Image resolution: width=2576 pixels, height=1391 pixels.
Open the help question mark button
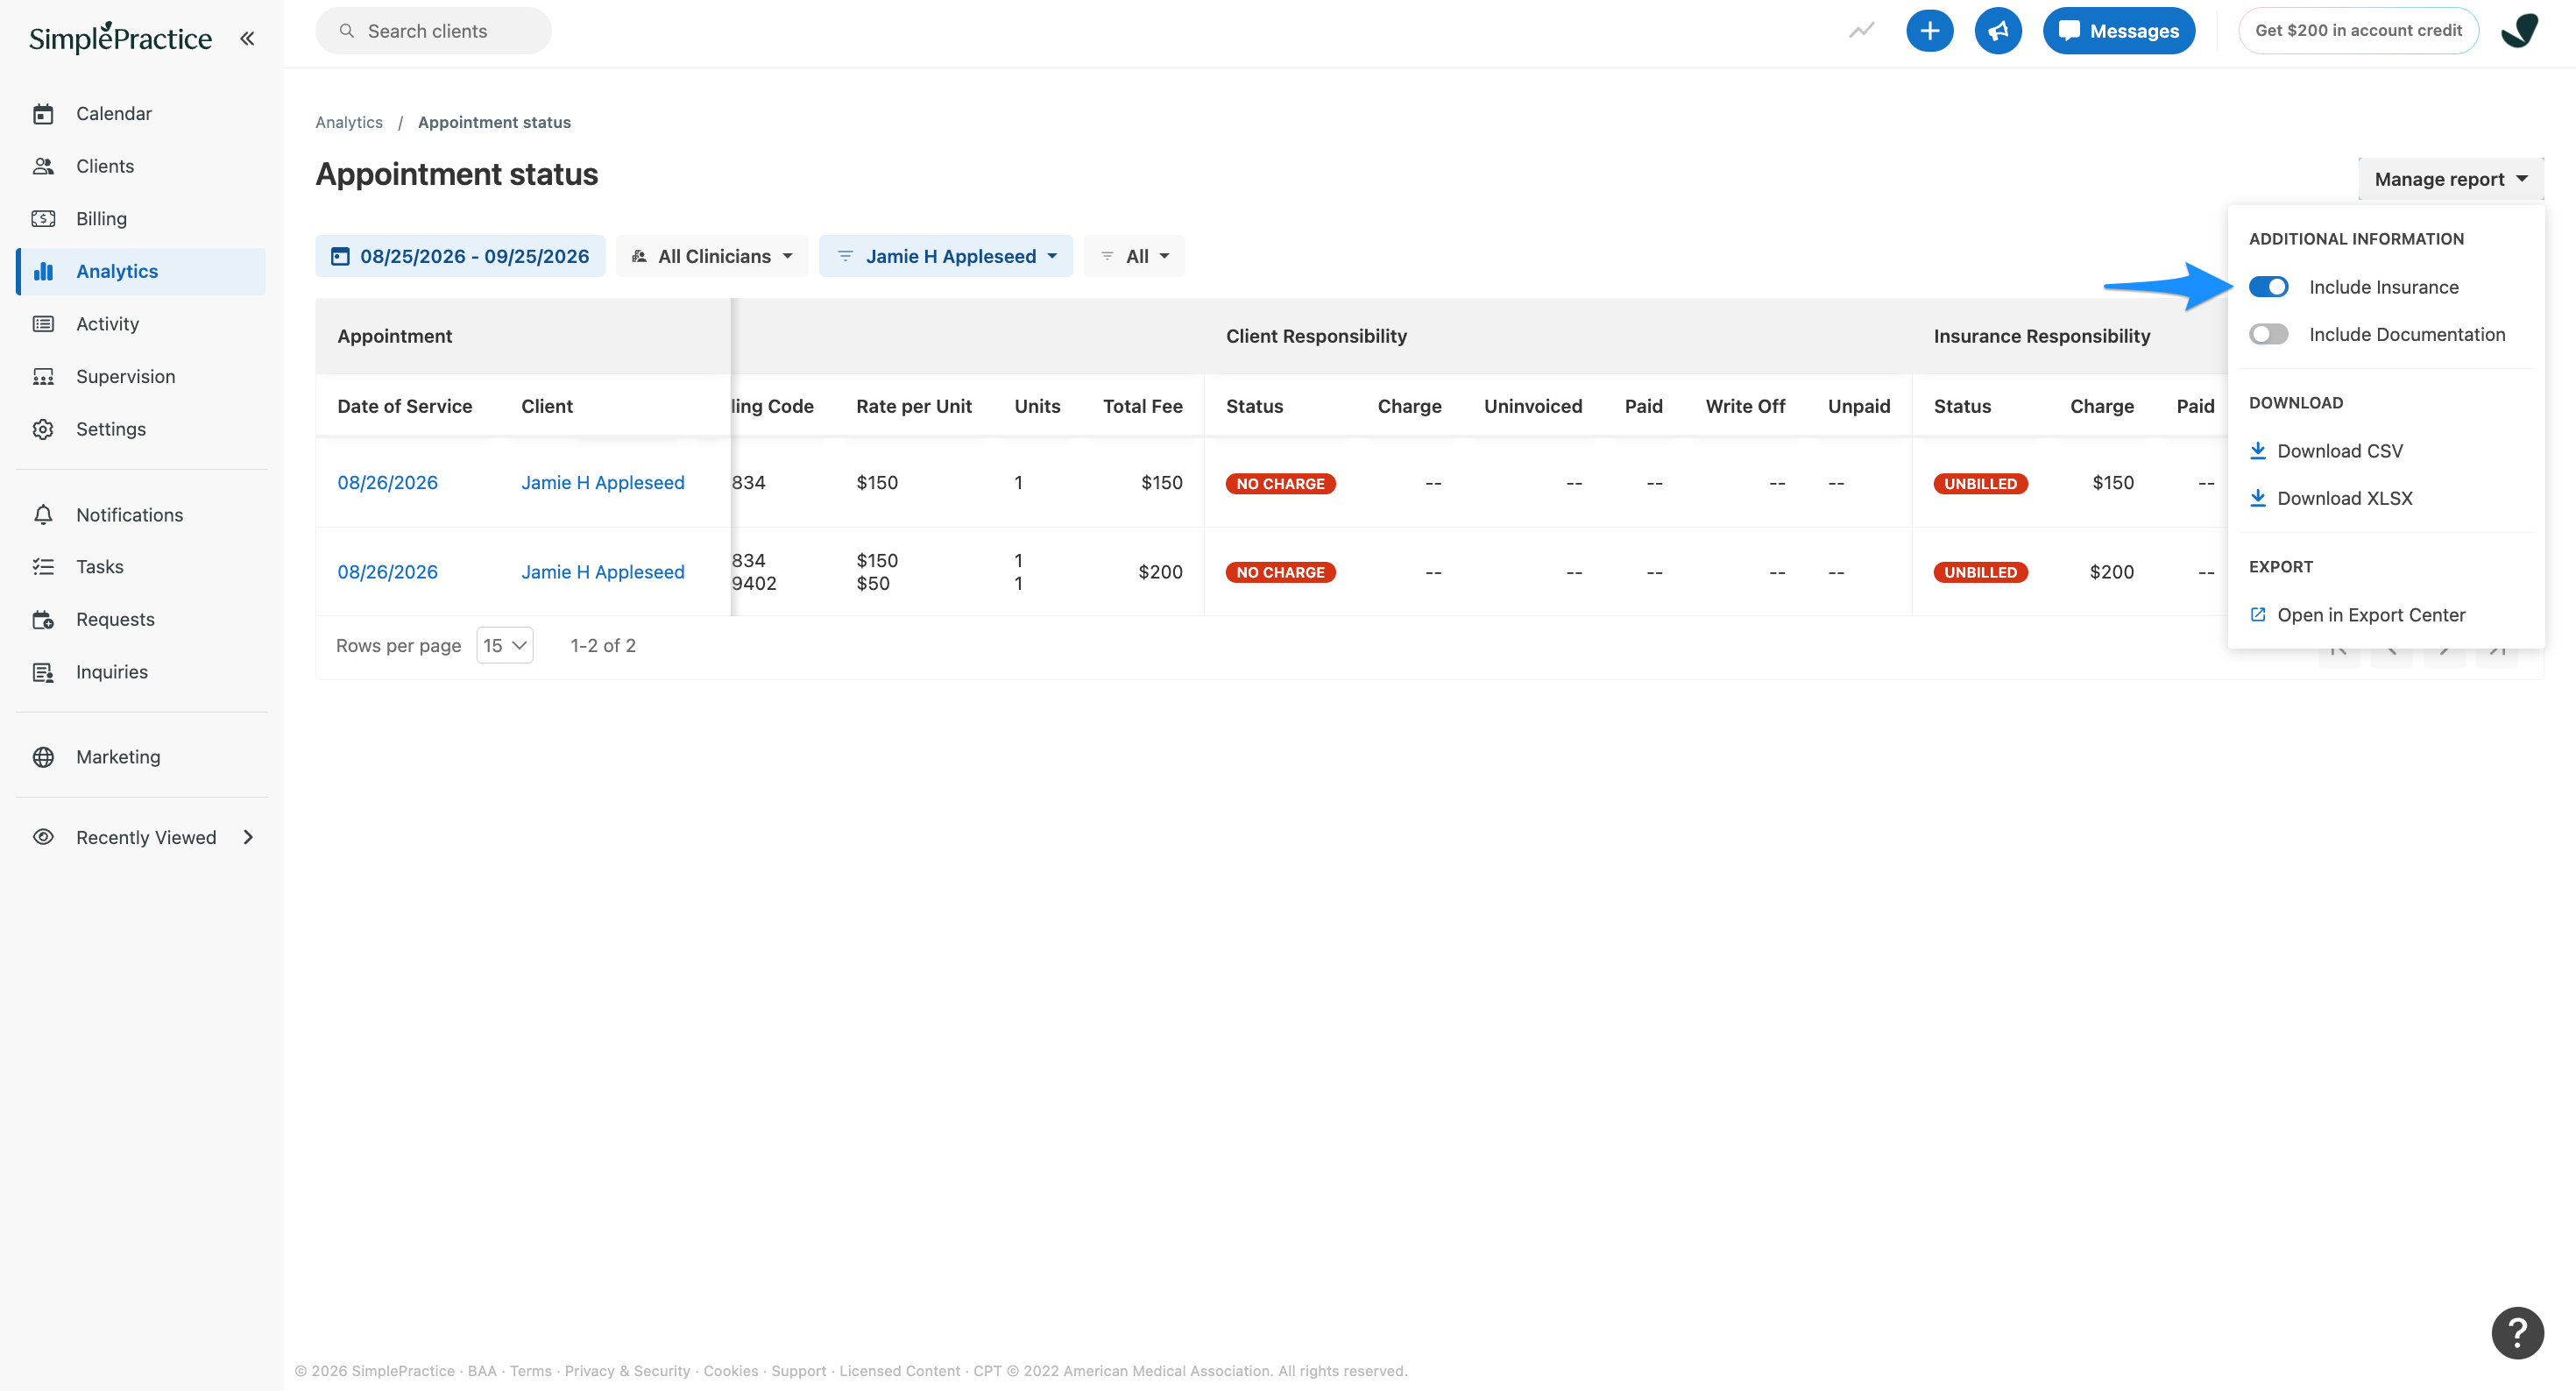(2517, 1333)
